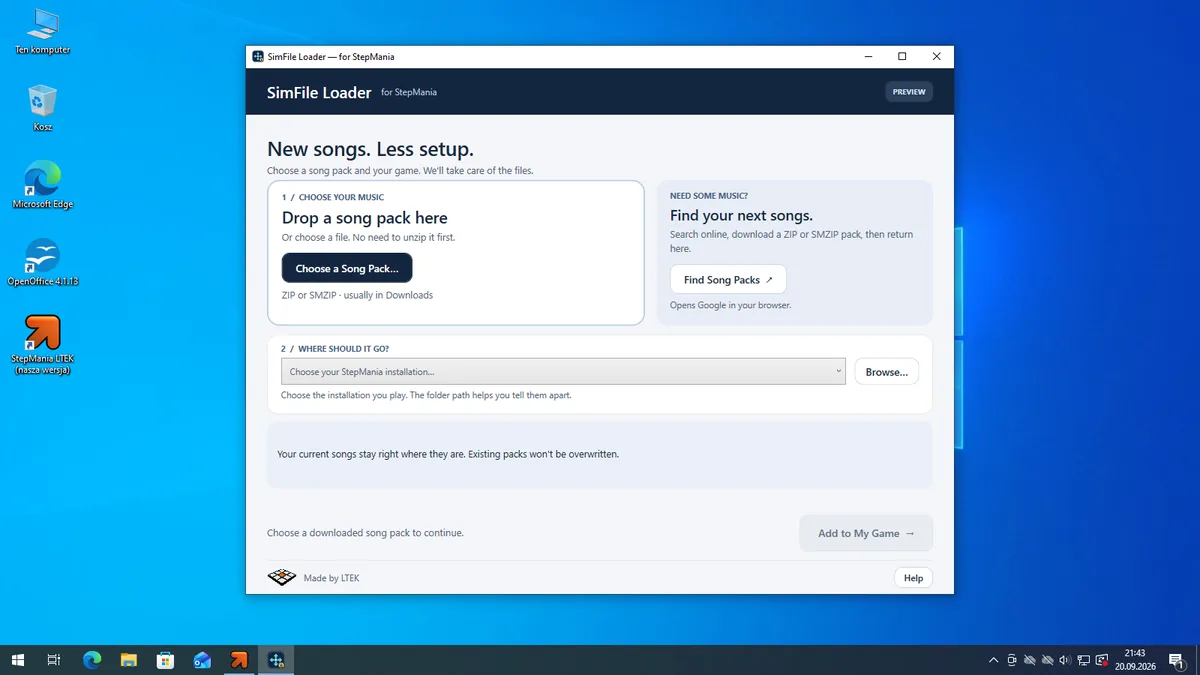Image resolution: width=1200 pixels, height=675 pixels.
Task: Open Find Song Packs in browser
Action: tap(728, 280)
